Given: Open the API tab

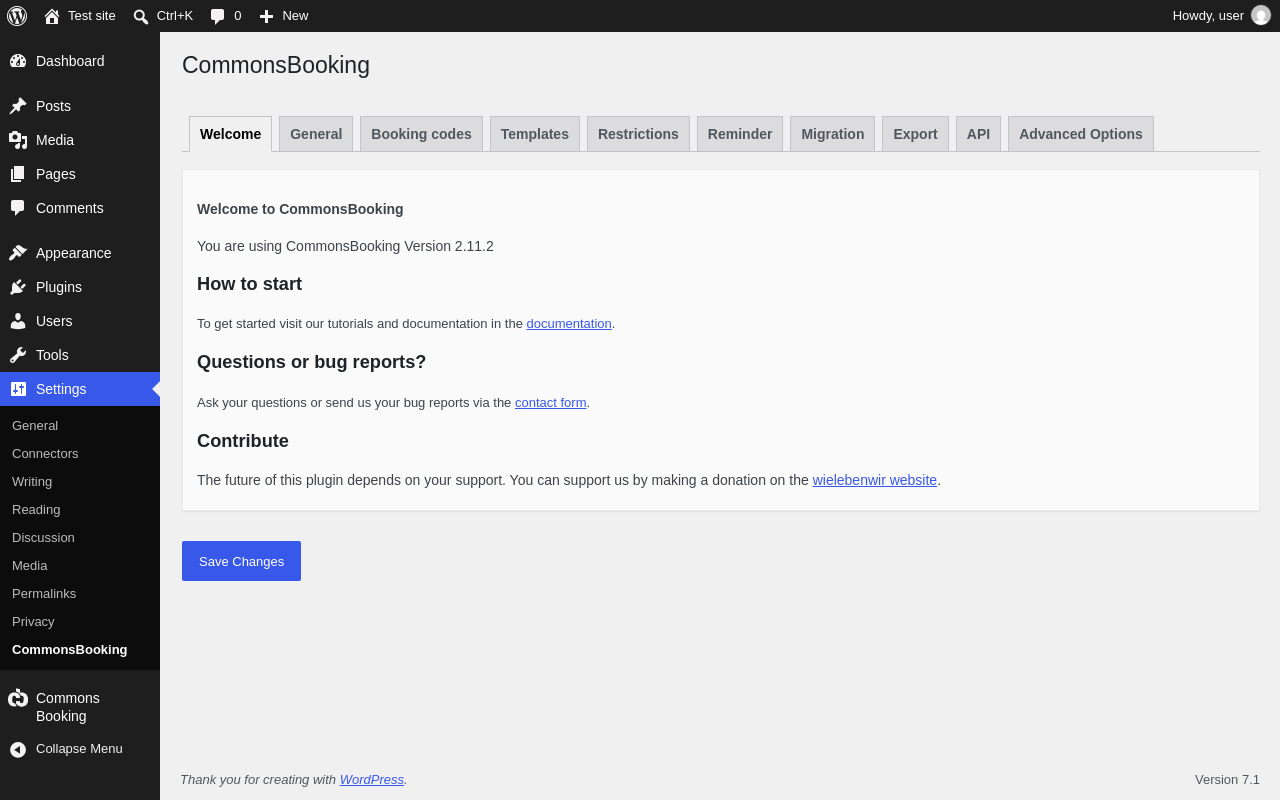Looking at the screenshot, I should pyautogui.click(x=978, y=134).
